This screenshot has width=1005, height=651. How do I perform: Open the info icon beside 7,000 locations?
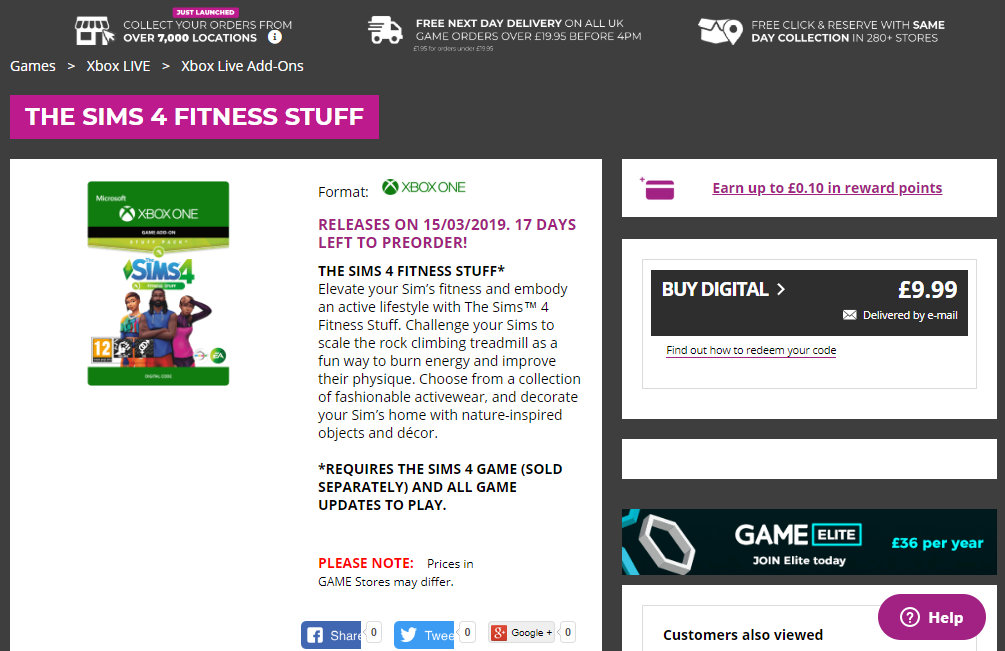point(275,37)
